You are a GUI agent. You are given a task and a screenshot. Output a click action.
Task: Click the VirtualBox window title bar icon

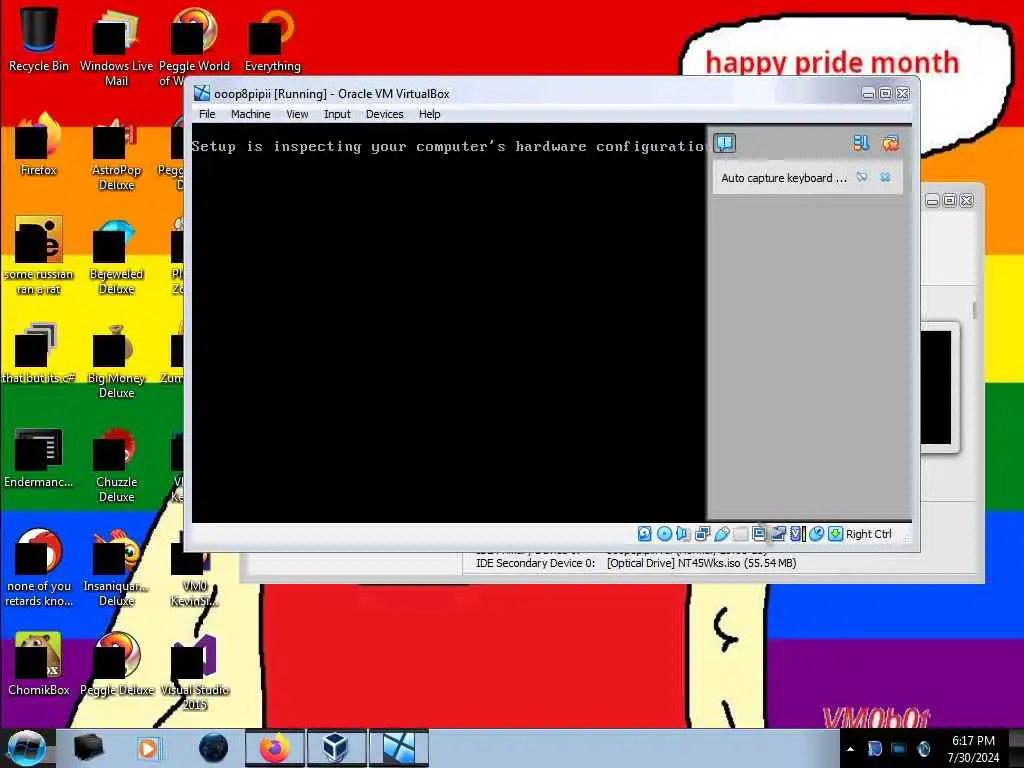[x=201, y=93]
